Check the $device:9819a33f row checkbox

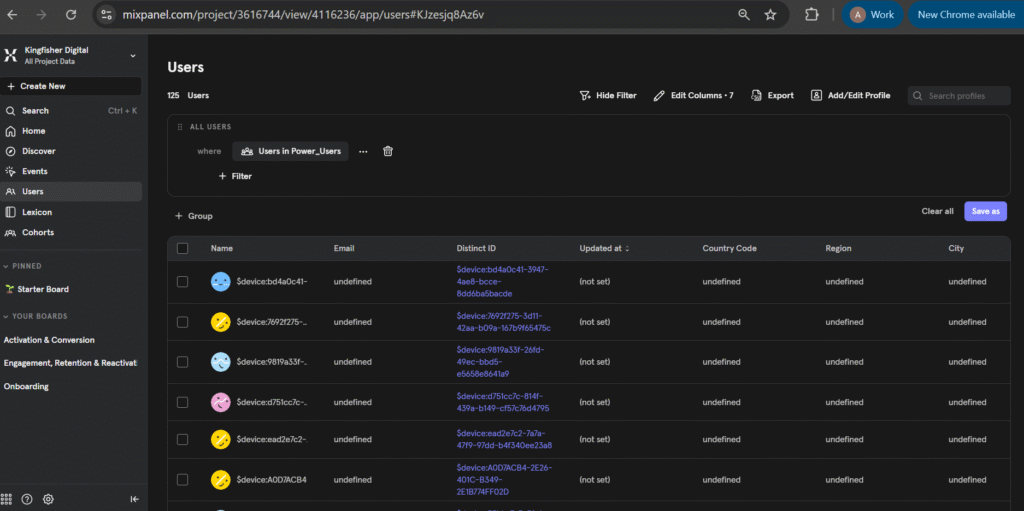click(x=183, y=362)
